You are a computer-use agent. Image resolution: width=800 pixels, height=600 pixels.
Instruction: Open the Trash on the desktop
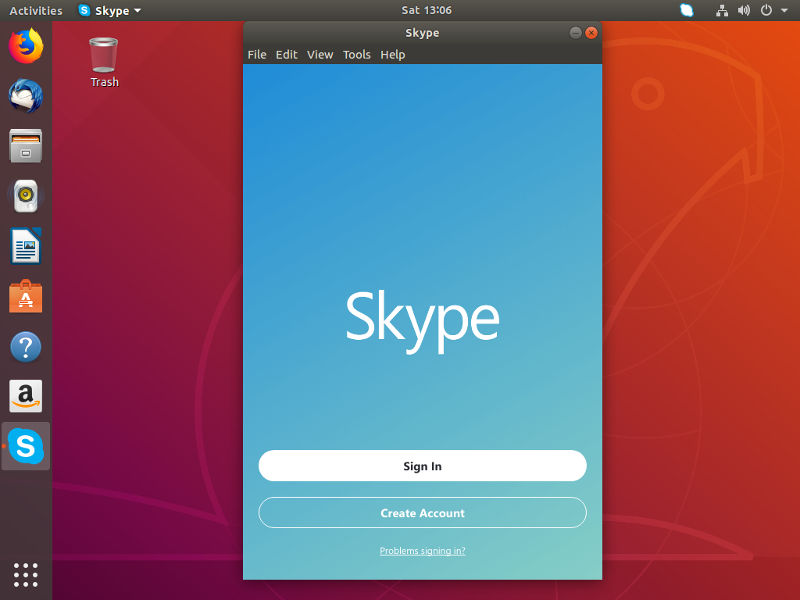(x=103, y=55)
